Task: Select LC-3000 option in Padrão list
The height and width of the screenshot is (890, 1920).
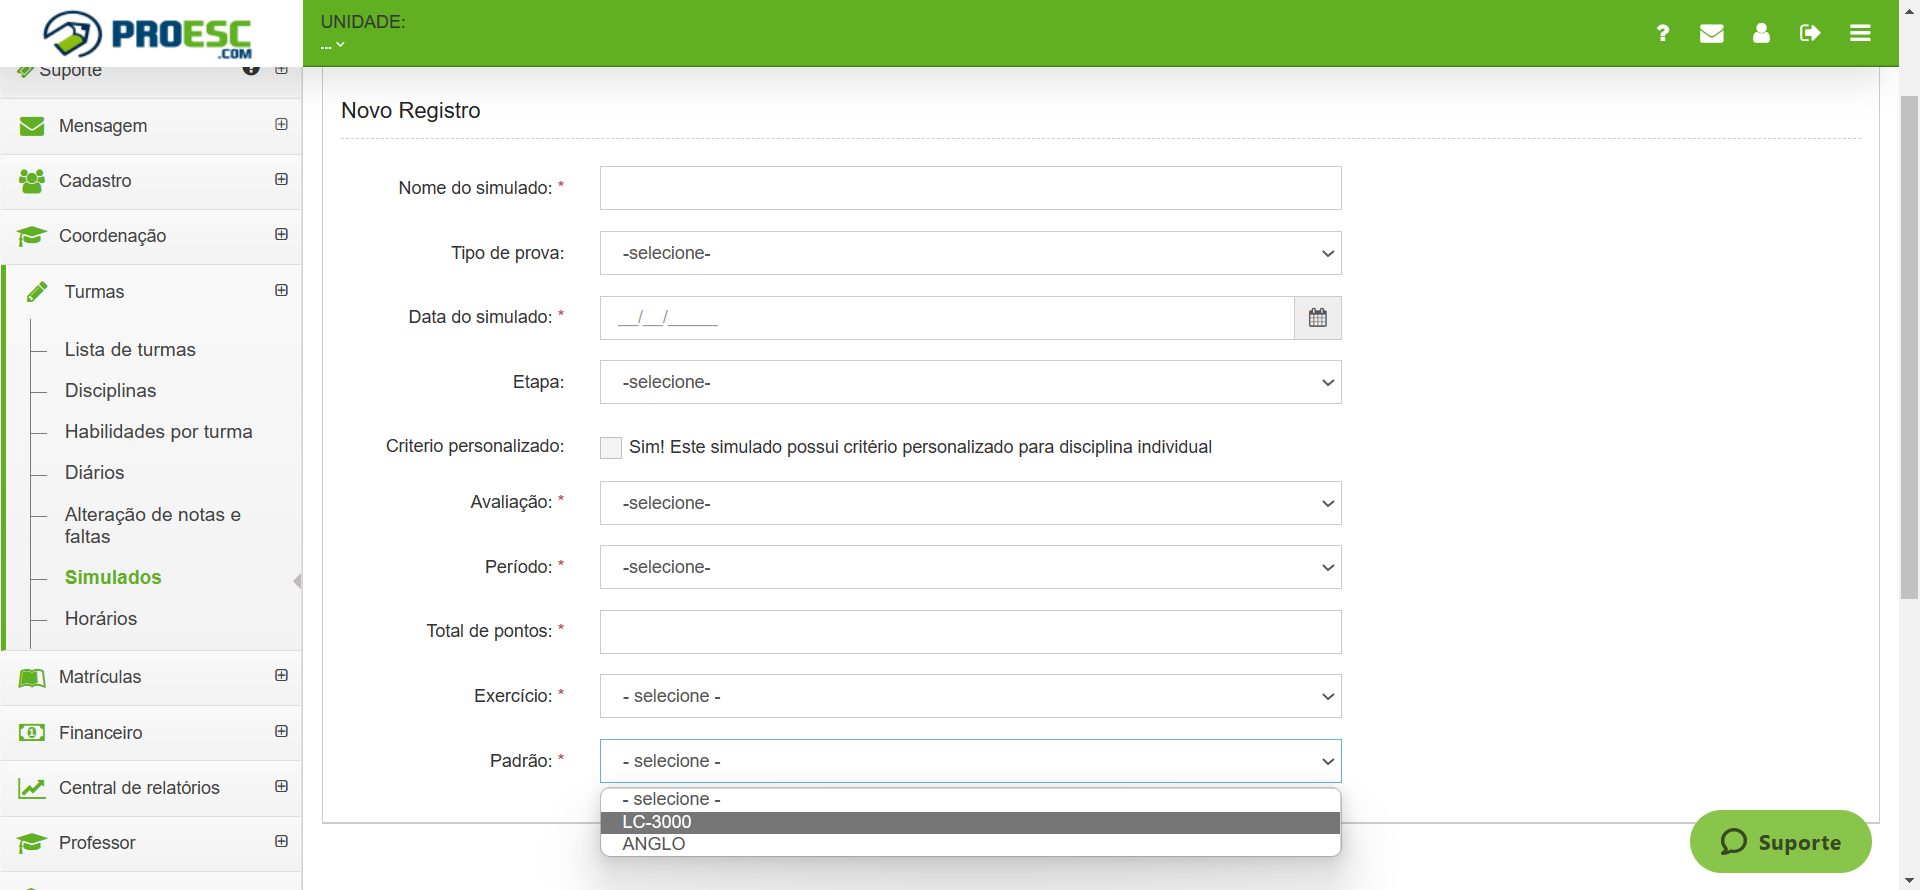Action: 970,822
